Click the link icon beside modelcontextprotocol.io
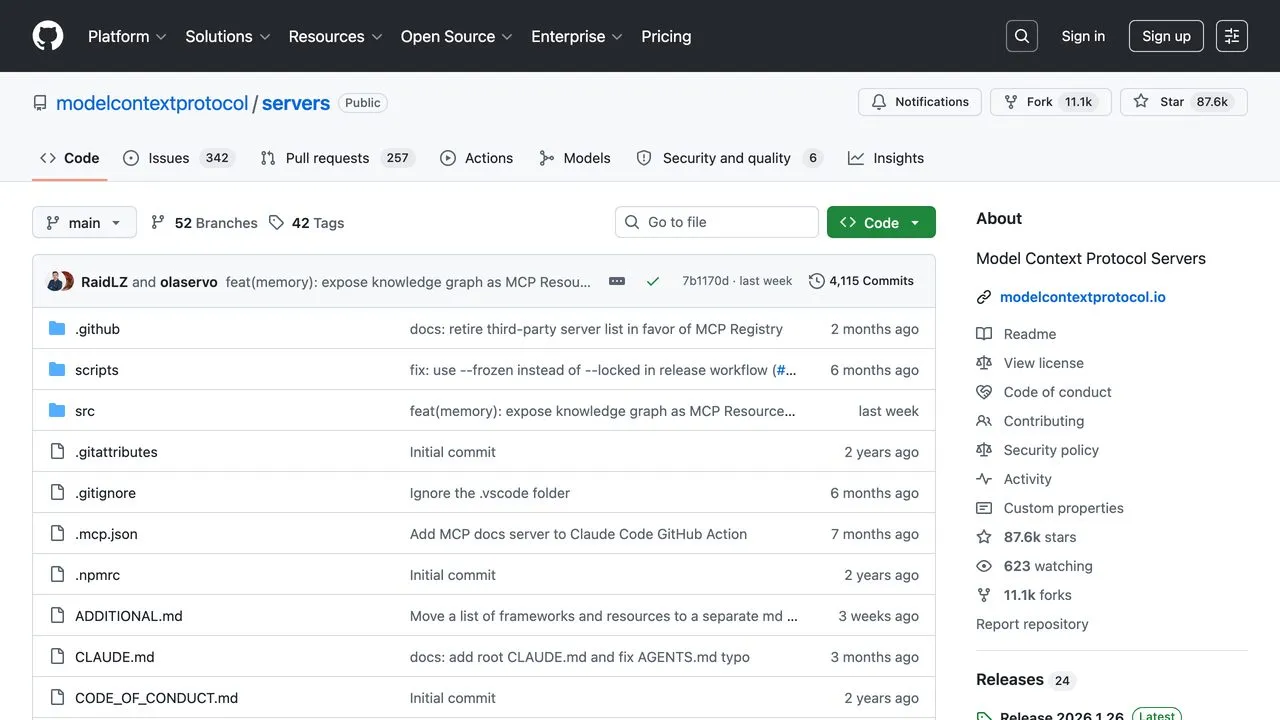1280x720 pixels. point(984,297)
